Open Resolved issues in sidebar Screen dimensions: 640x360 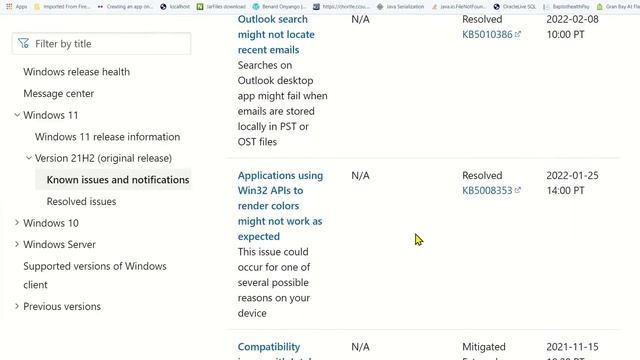pos(81,201)
